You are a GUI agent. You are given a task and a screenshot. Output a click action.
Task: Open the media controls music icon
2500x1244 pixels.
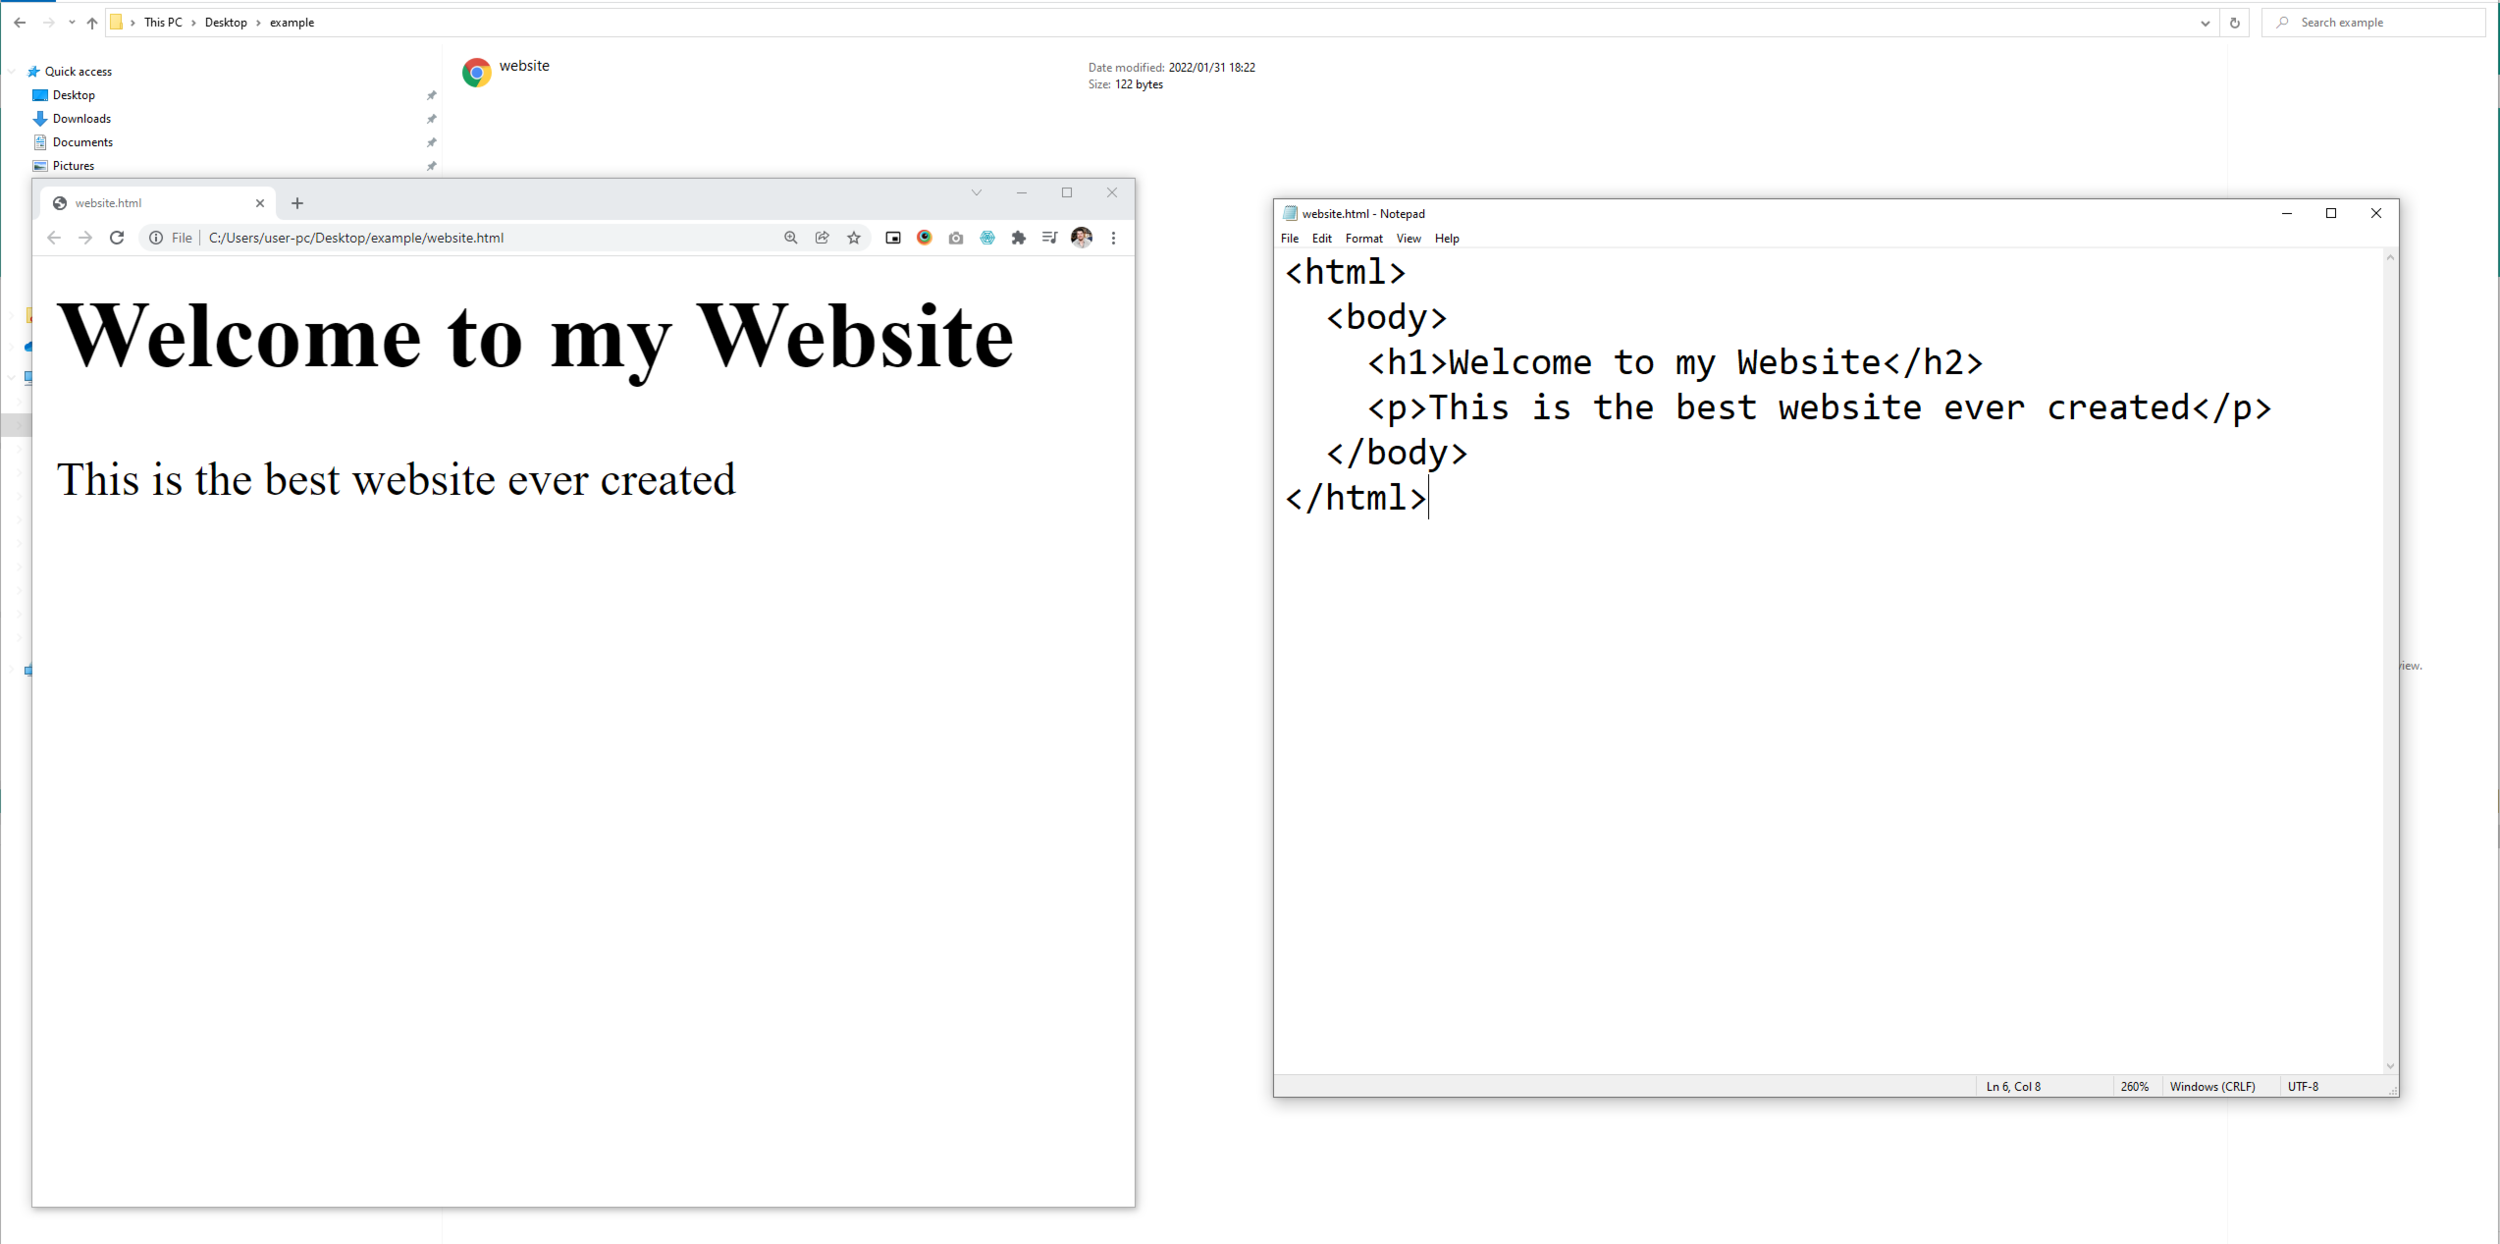[x=1049, y=238]
